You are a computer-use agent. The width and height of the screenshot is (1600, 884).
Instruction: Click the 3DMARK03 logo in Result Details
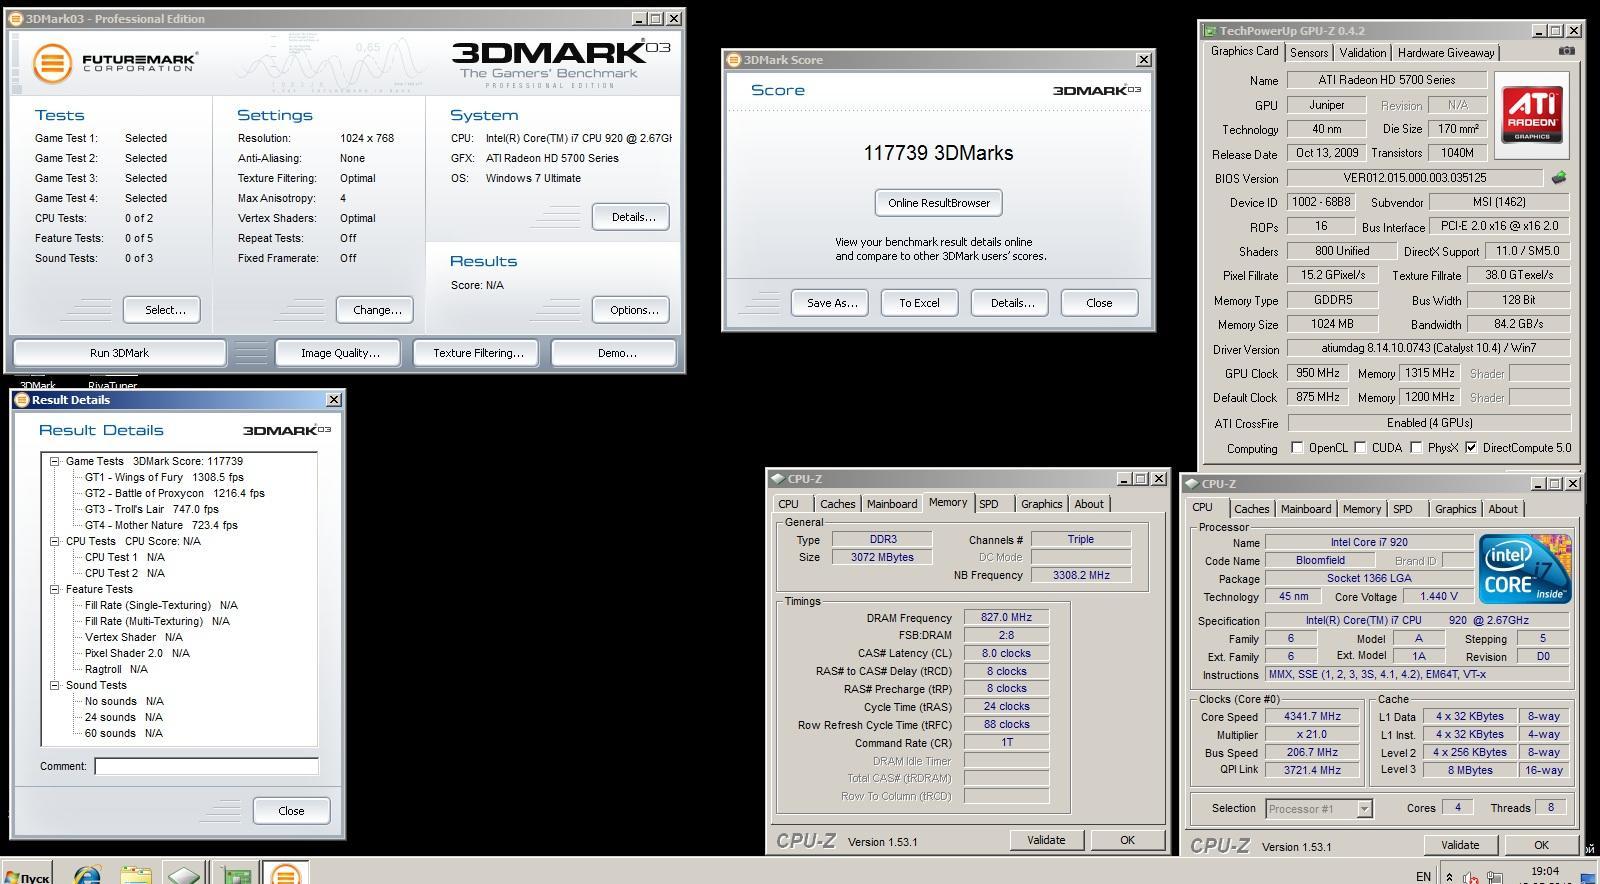coord(287,430)
